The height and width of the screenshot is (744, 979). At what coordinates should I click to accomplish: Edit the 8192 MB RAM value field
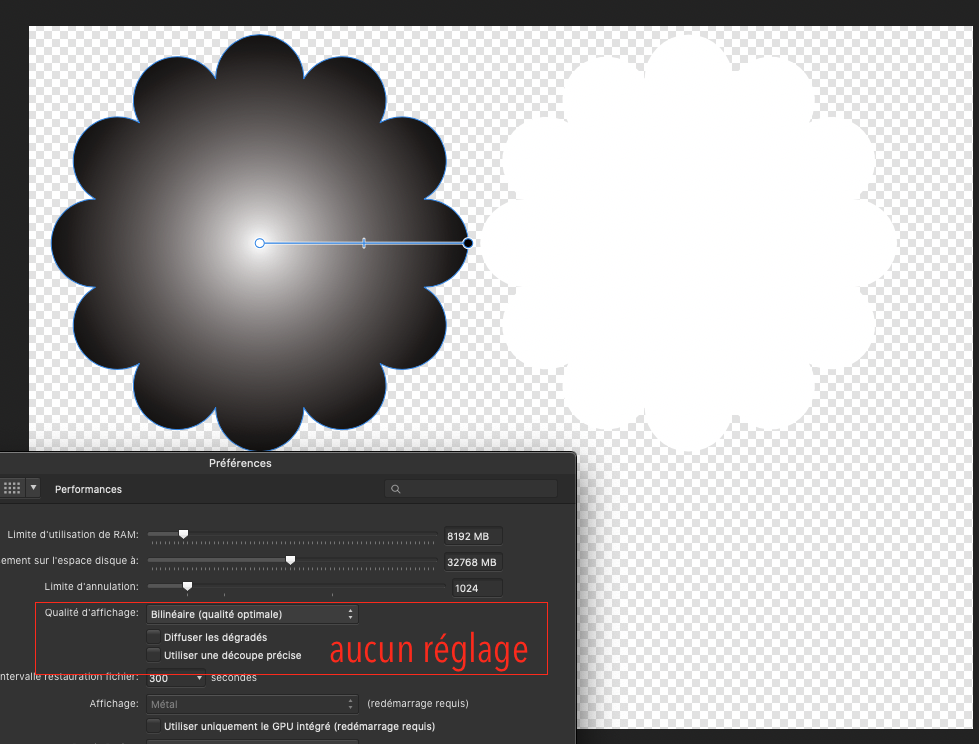[473, 536]
